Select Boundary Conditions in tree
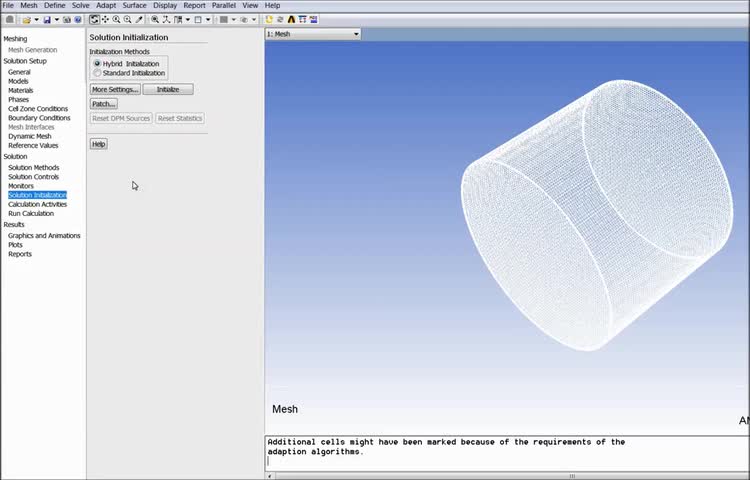750x480 pixels. coord(39,118)
